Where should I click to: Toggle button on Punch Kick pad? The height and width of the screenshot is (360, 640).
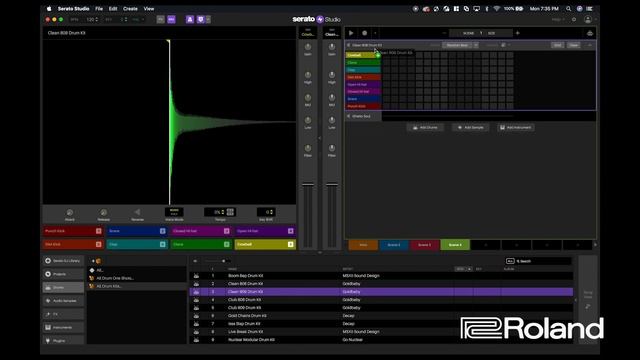point(98,231)
